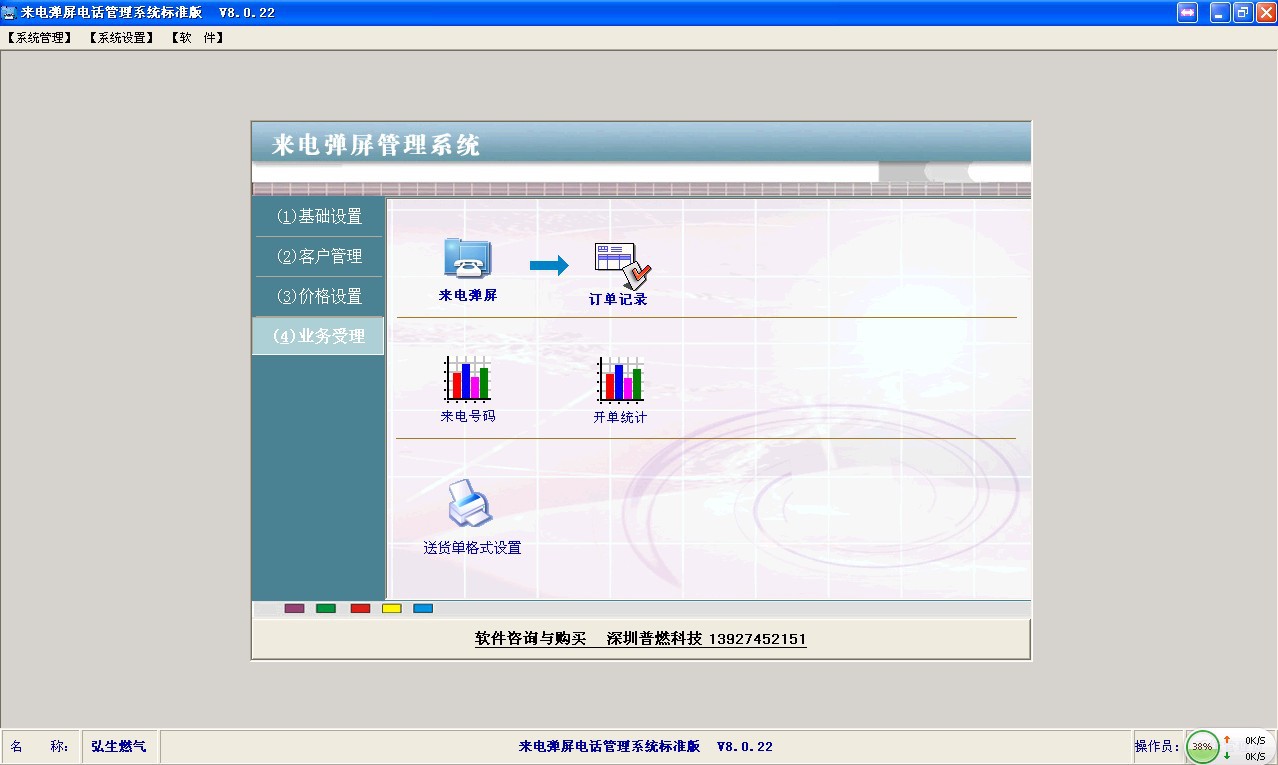This screenshot has width=1278, height=765.
Task: Open the 开单统计 statistics chart icon
Action: 620,380
